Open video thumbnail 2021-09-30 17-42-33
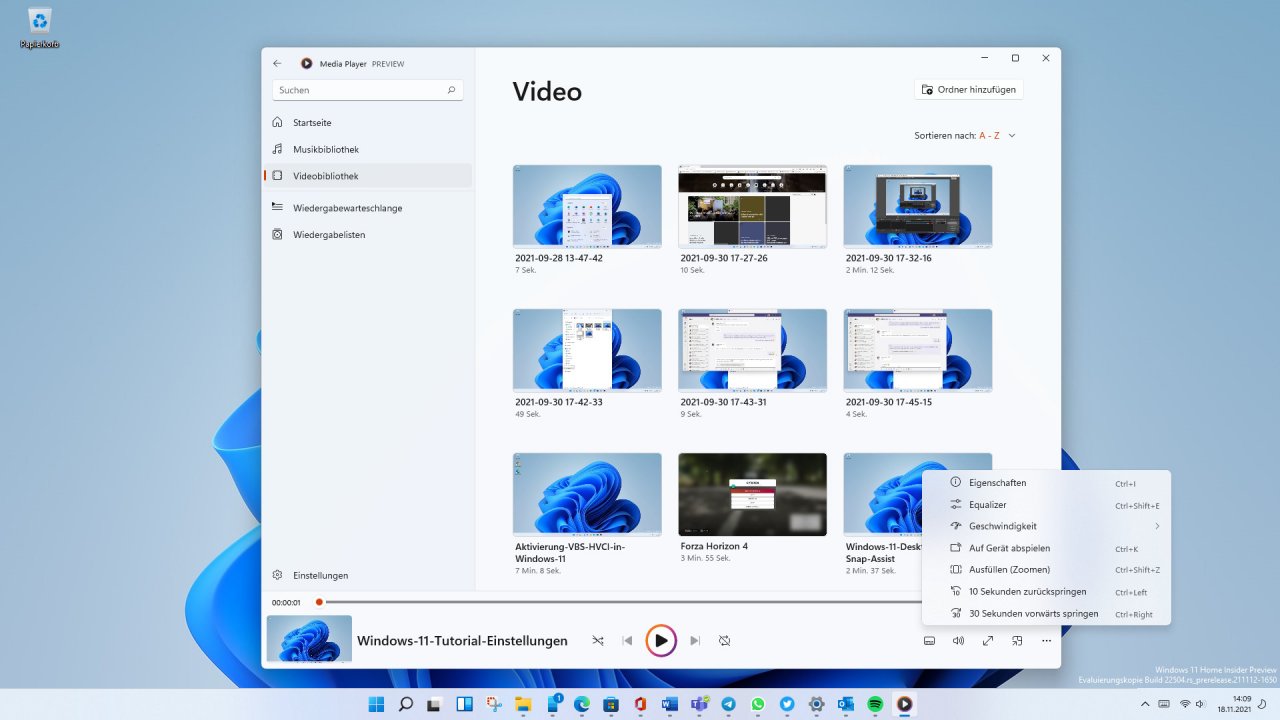 (x=587, y=350)
